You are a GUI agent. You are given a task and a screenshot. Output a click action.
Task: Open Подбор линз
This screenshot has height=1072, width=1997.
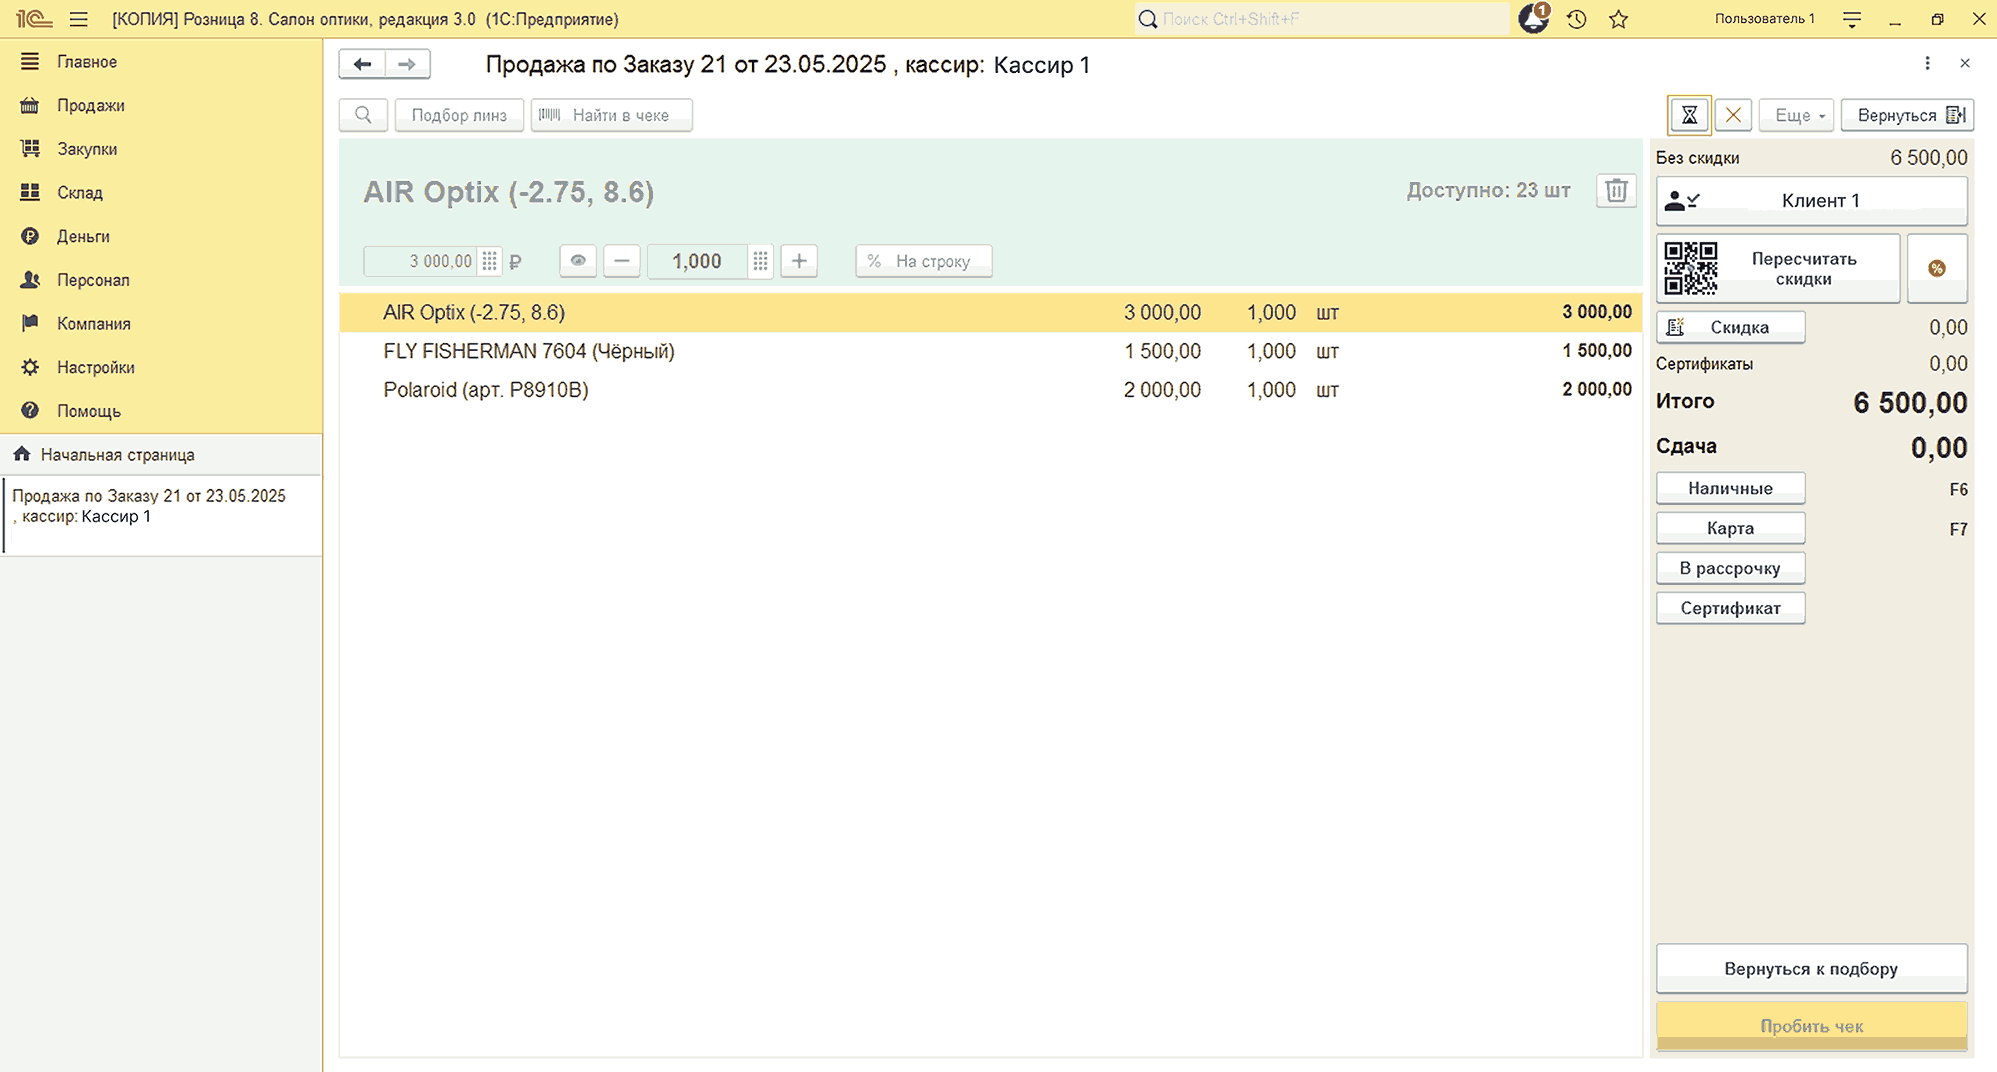[x=459, y=115]
